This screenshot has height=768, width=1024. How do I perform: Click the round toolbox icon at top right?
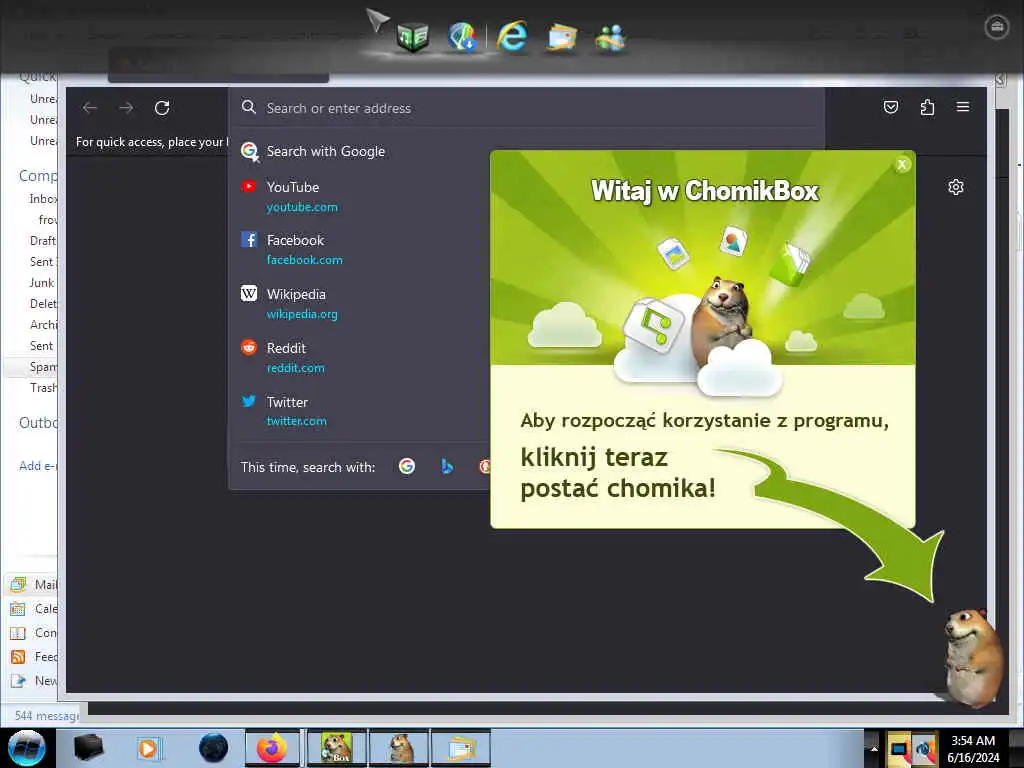tap(997, 27)
